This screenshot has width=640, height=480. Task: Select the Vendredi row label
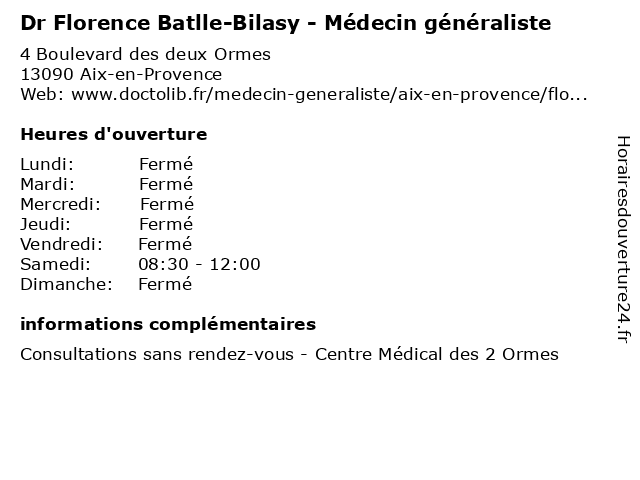tap(62, 244)
